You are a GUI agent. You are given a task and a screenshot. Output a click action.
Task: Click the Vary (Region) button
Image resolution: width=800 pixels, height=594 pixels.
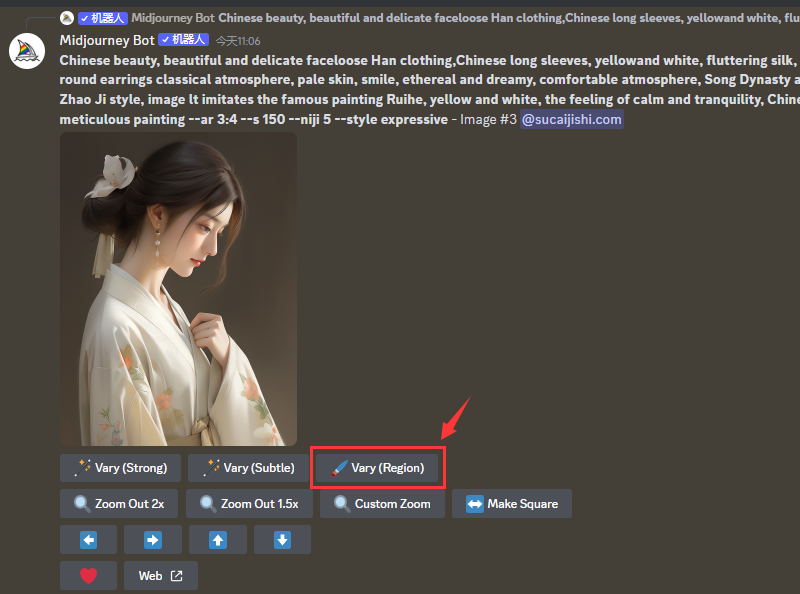tap(377, 468)
